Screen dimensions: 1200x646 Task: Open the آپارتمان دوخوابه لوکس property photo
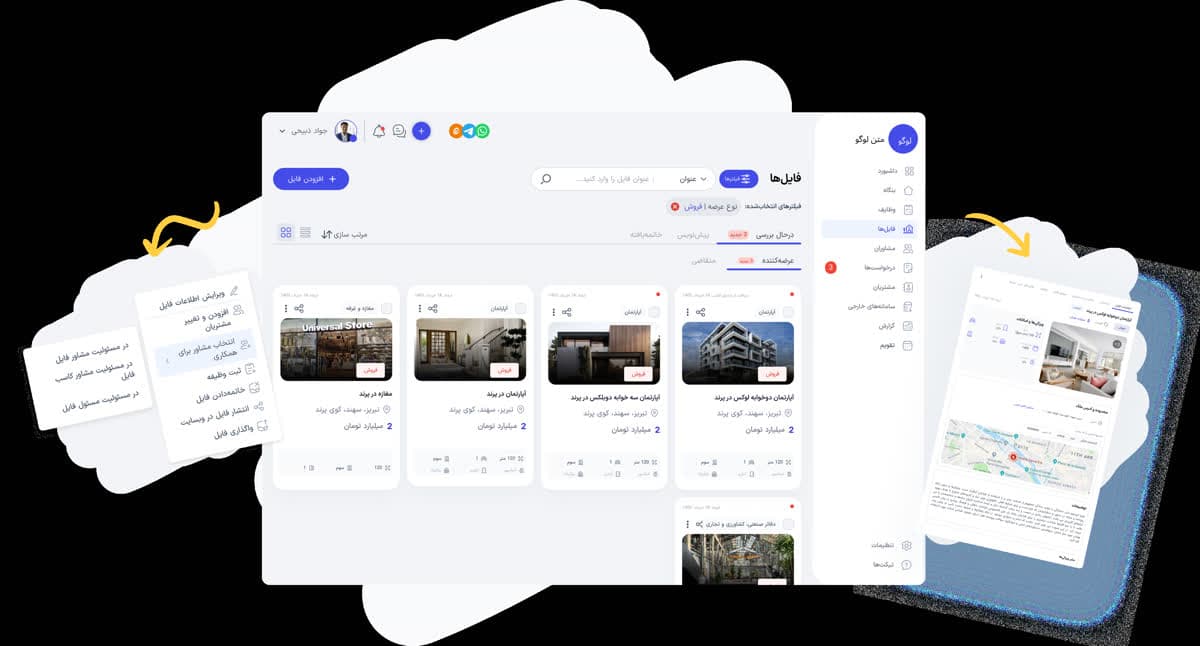click(738, 353)
